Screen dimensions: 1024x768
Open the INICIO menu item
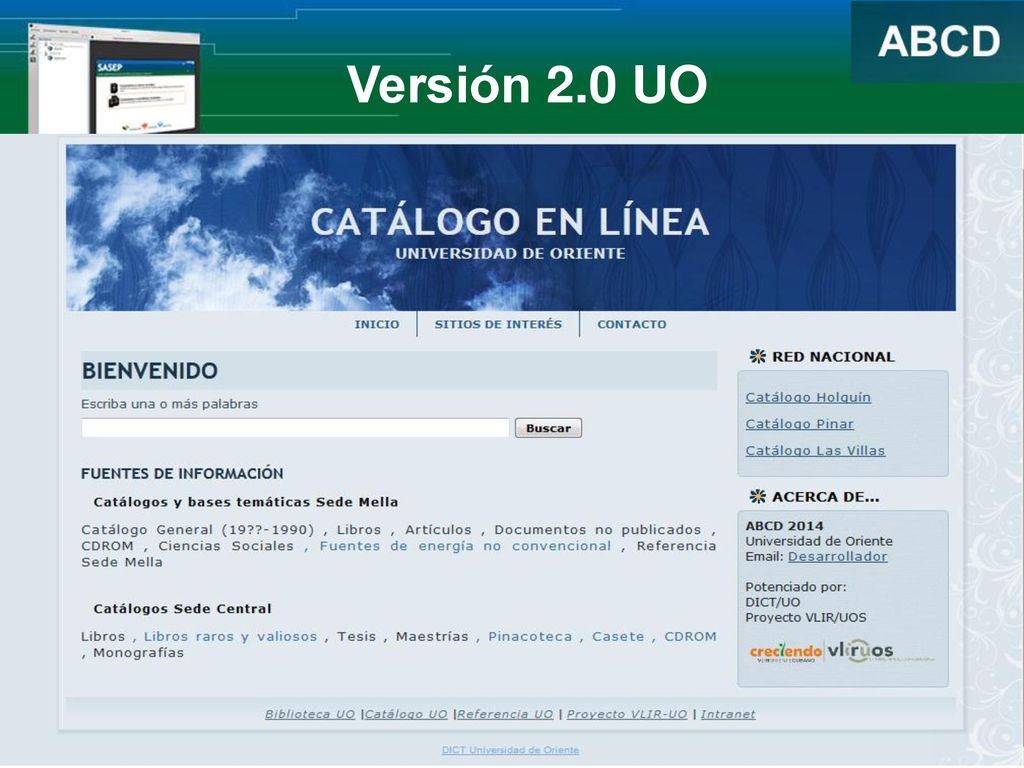point(377,325)
